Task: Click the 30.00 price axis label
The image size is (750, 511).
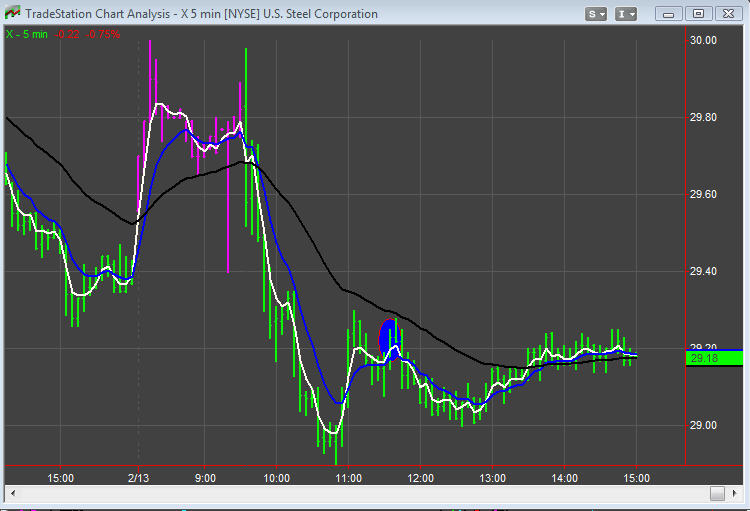Action: 703,40
